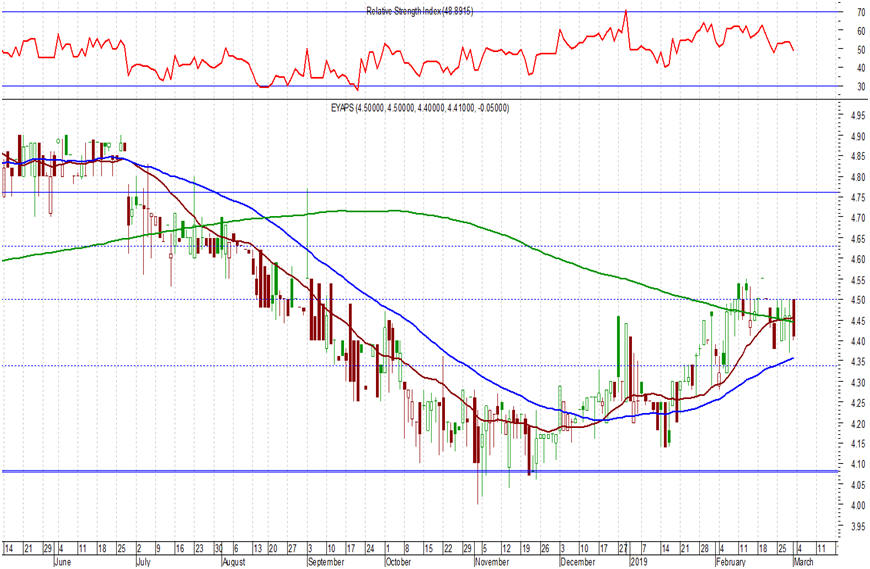Click date label 2 above July
Image resolution: width=870 pixels, height=569 pixels.
pos(139,548)
